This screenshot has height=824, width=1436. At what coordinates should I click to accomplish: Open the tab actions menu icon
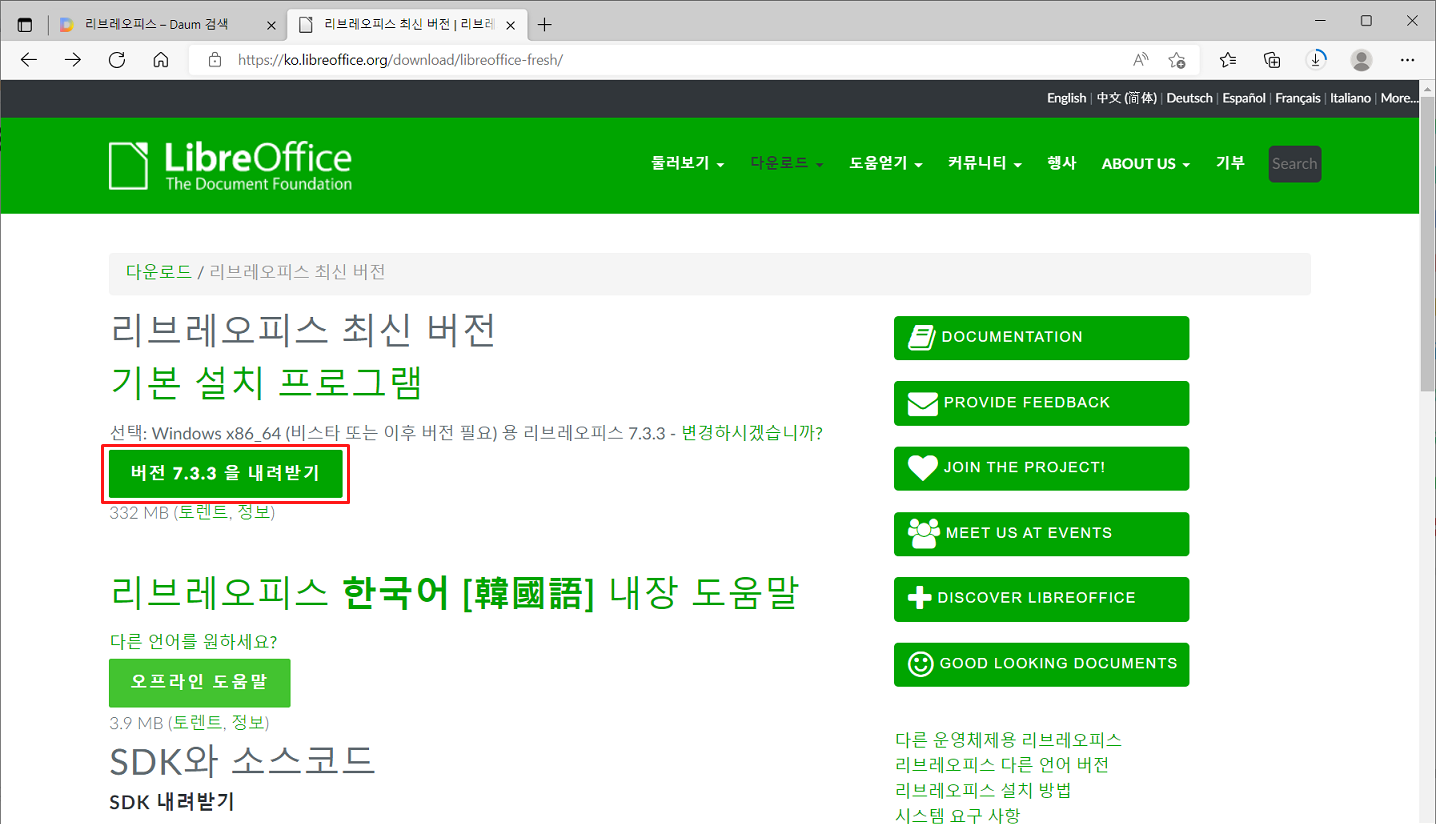(25, 24)
